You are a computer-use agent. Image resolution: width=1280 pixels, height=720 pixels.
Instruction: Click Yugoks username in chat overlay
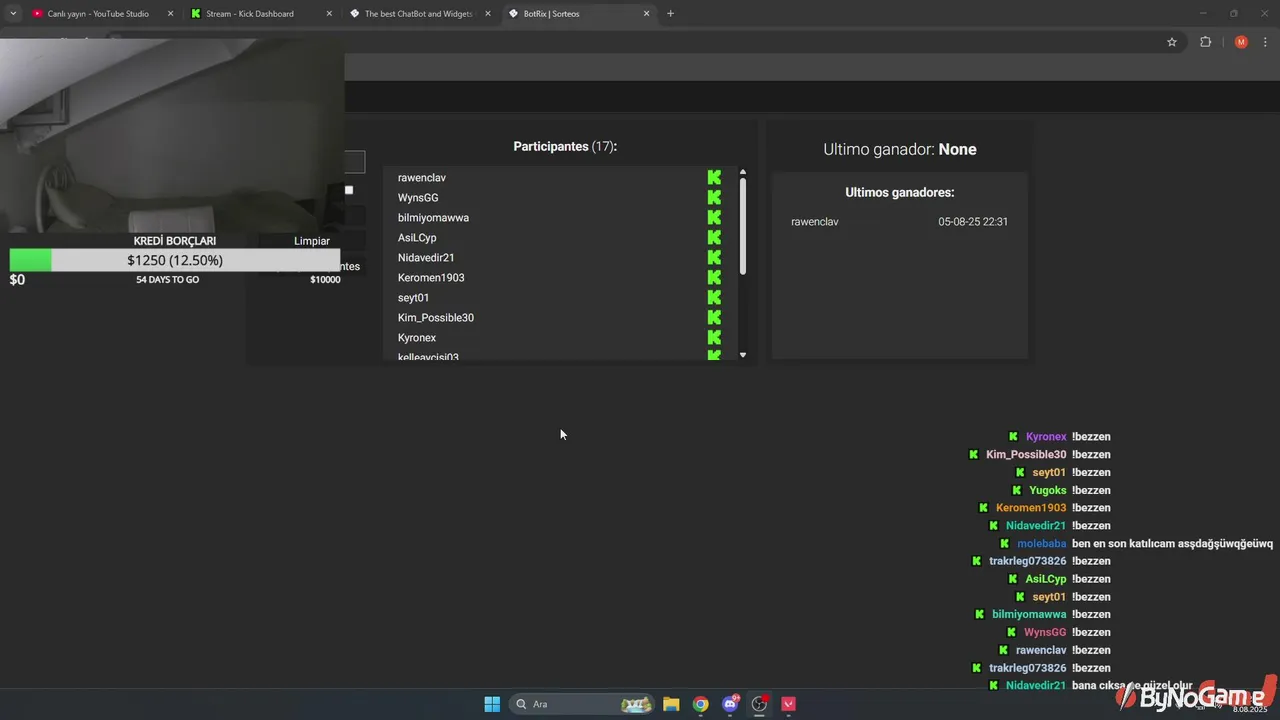pyautogui.click(x=1048, y=490)
